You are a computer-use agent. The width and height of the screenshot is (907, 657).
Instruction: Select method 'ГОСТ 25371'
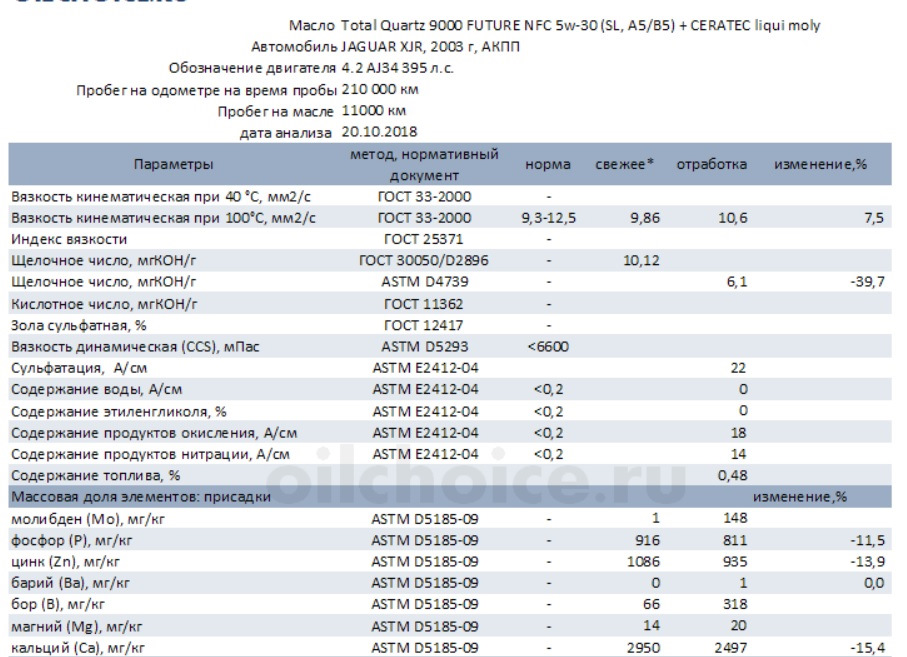424,239
